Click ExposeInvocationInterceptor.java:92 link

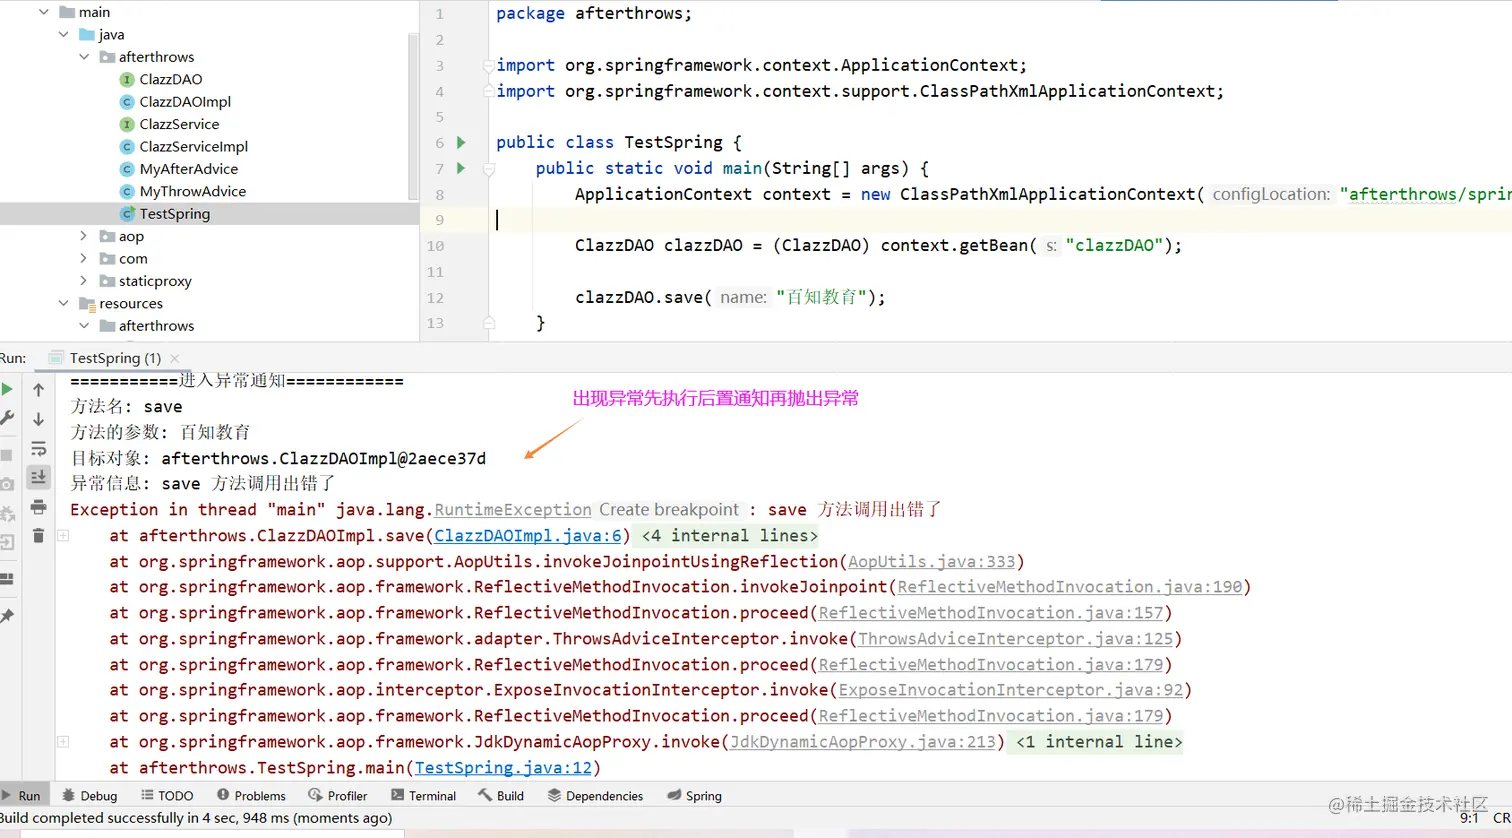pyautogui.click(x=1010, y=690)
